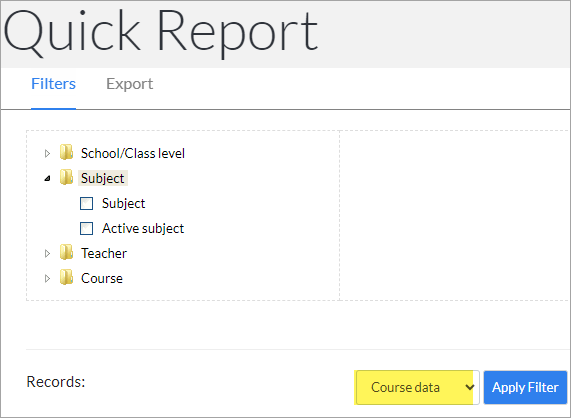The width and height of the screenshot is (571, 418).
Task: Click the Course folder icon
Action: click(x=66, y=277)
